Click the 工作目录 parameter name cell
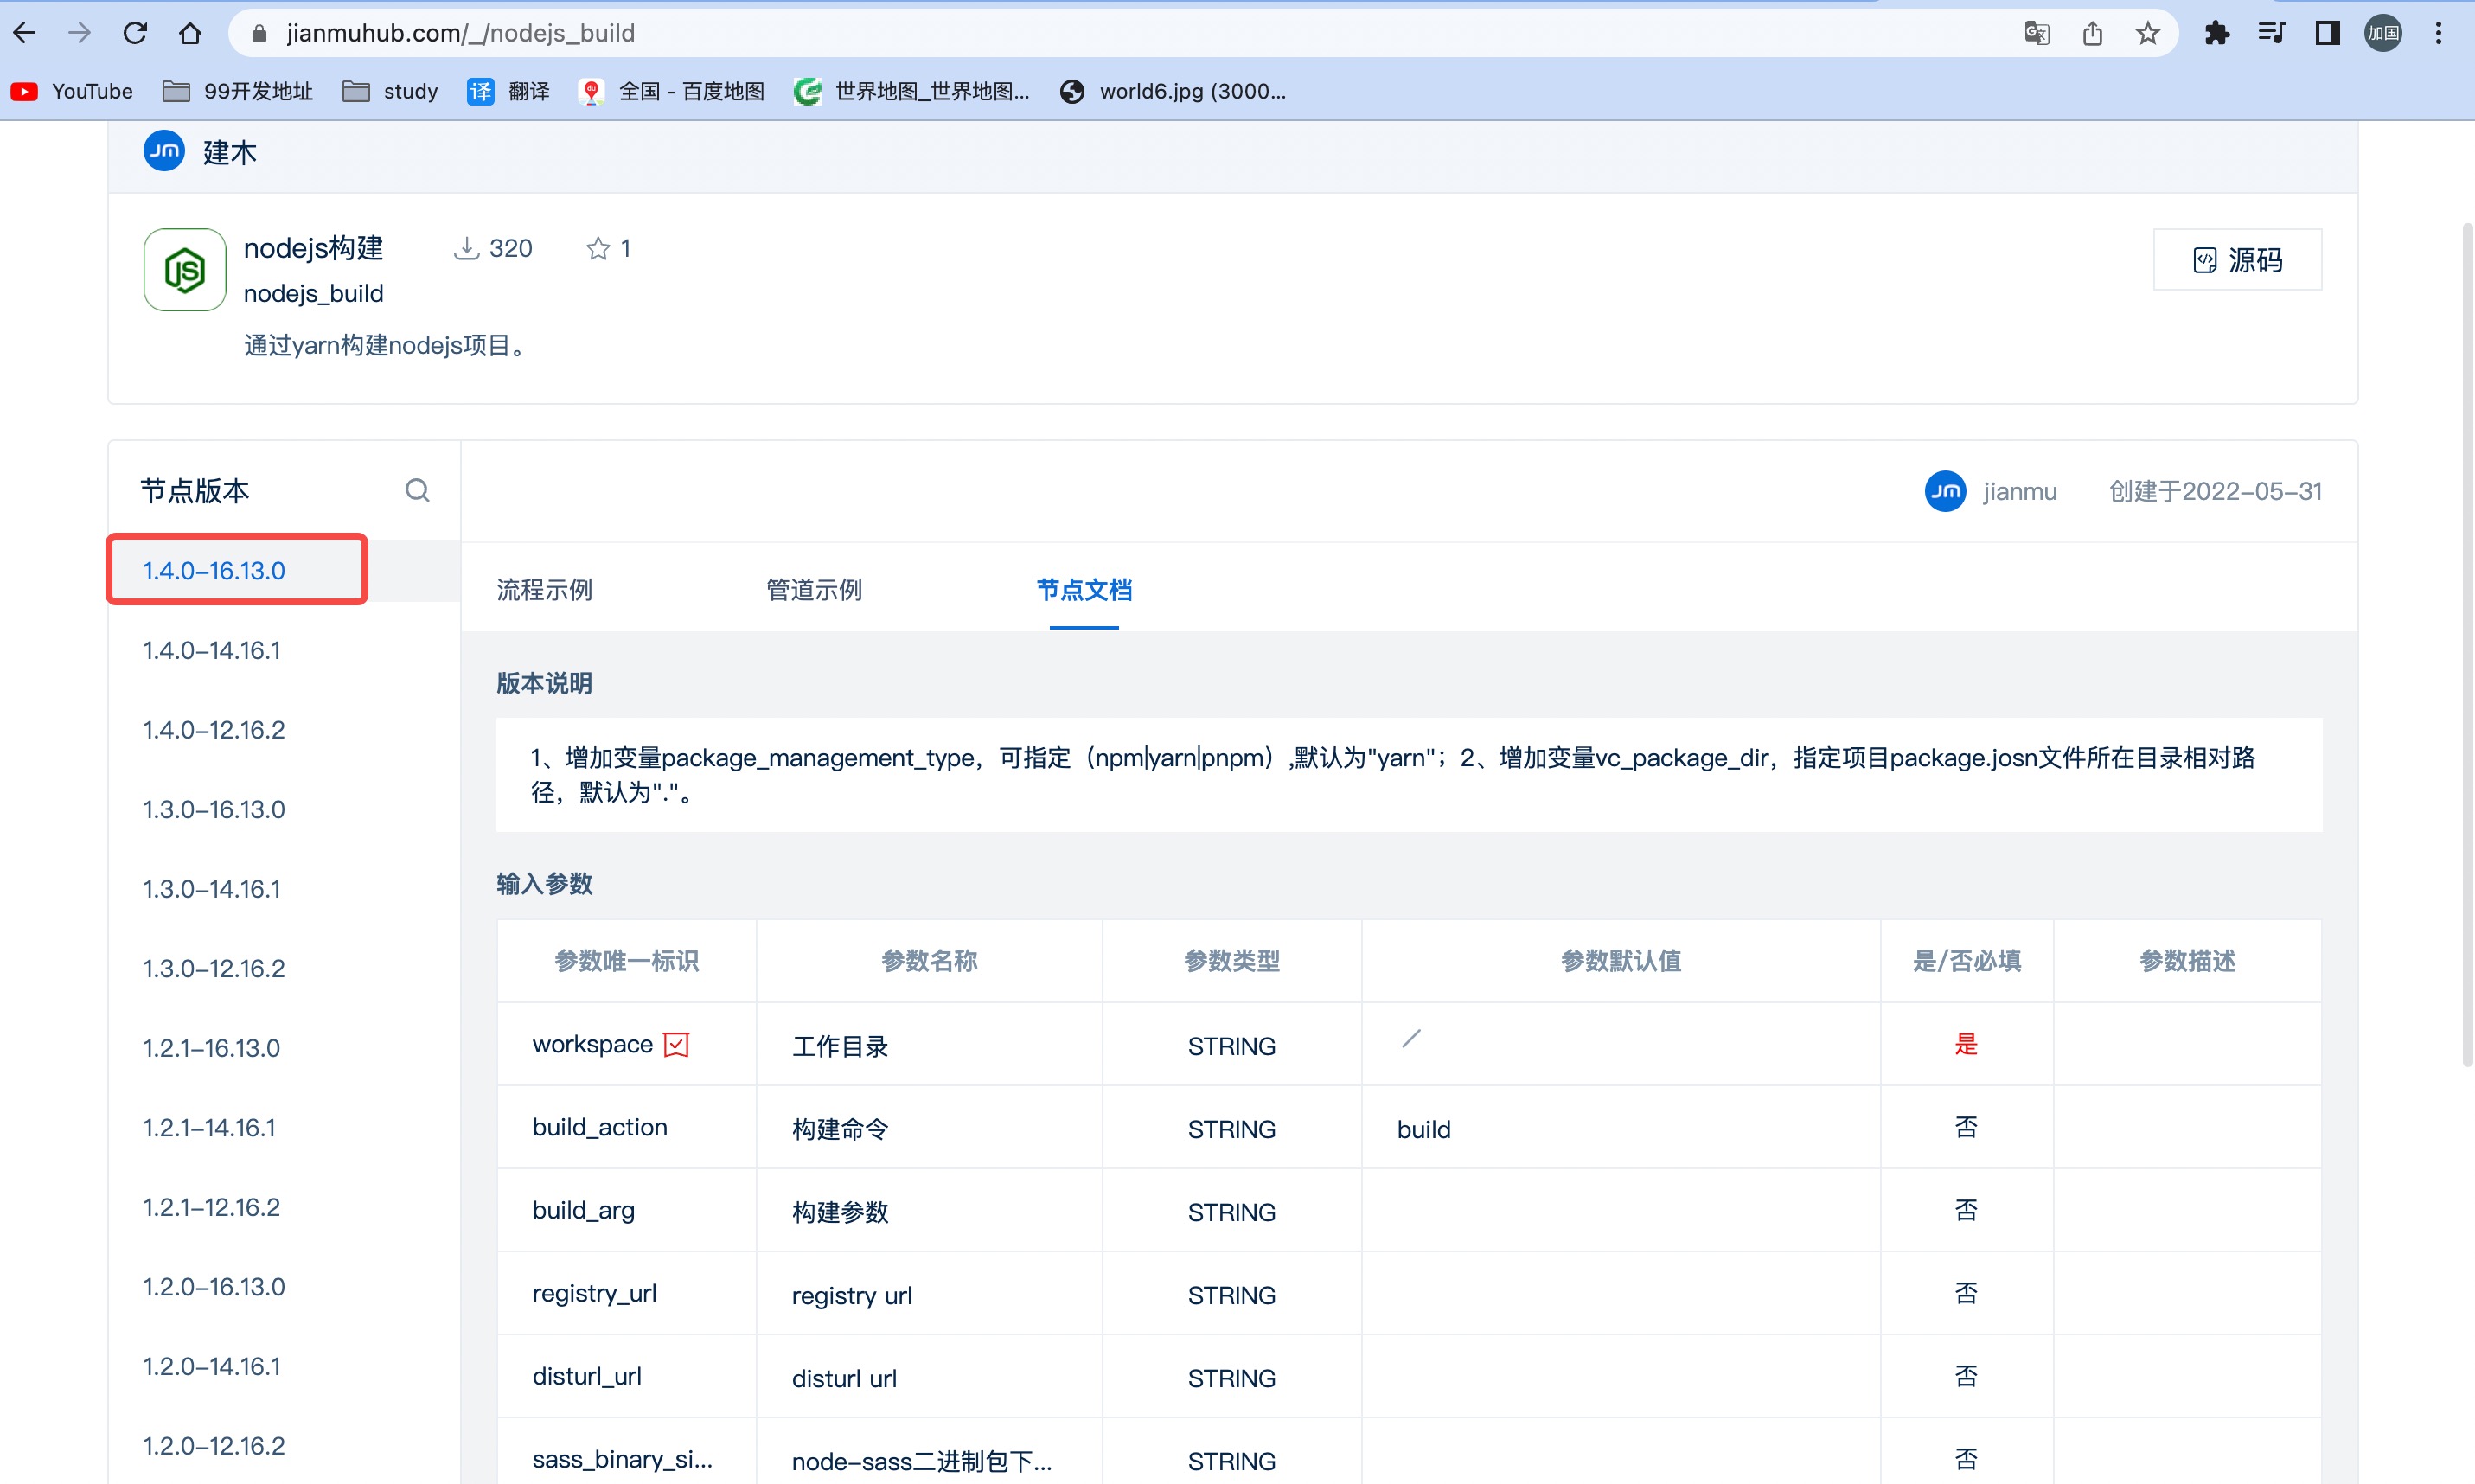 click(929, 1044)
